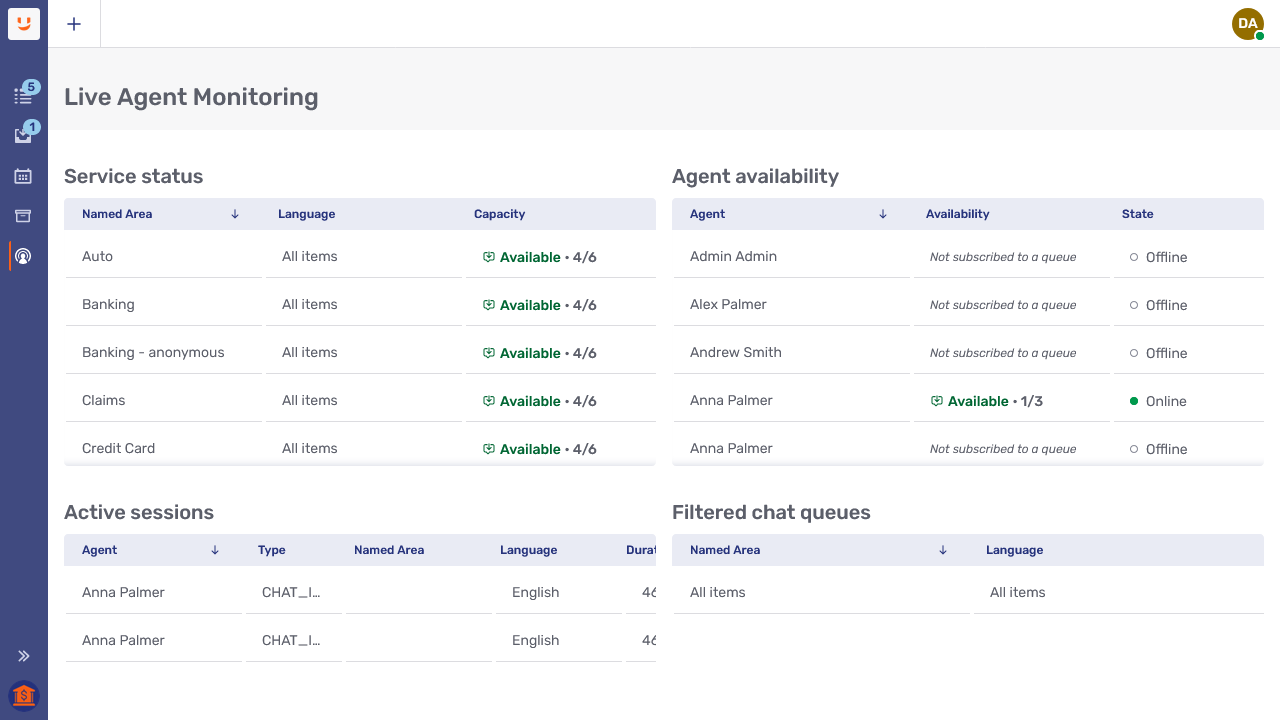Click the smiley app logo at top left
This screenshot has width=1280, height=720.
tap(23, 24)
